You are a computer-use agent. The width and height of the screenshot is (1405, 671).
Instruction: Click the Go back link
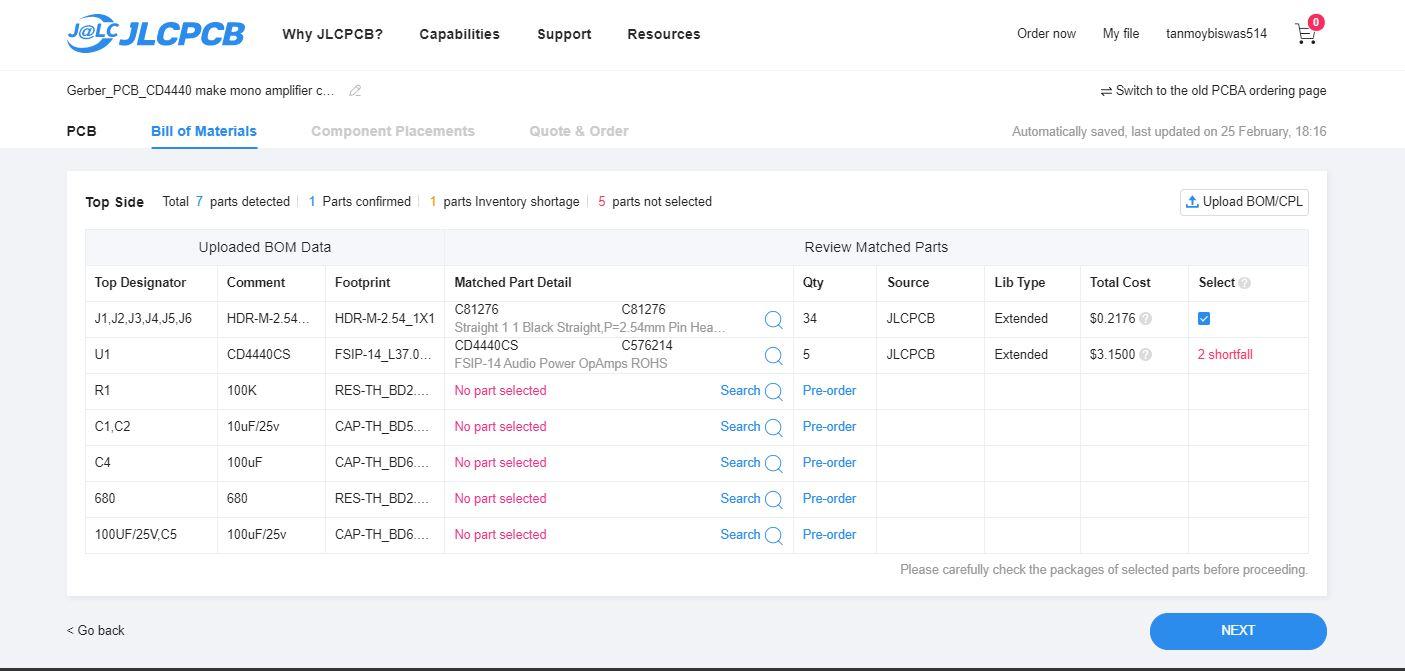coord(96,631)
